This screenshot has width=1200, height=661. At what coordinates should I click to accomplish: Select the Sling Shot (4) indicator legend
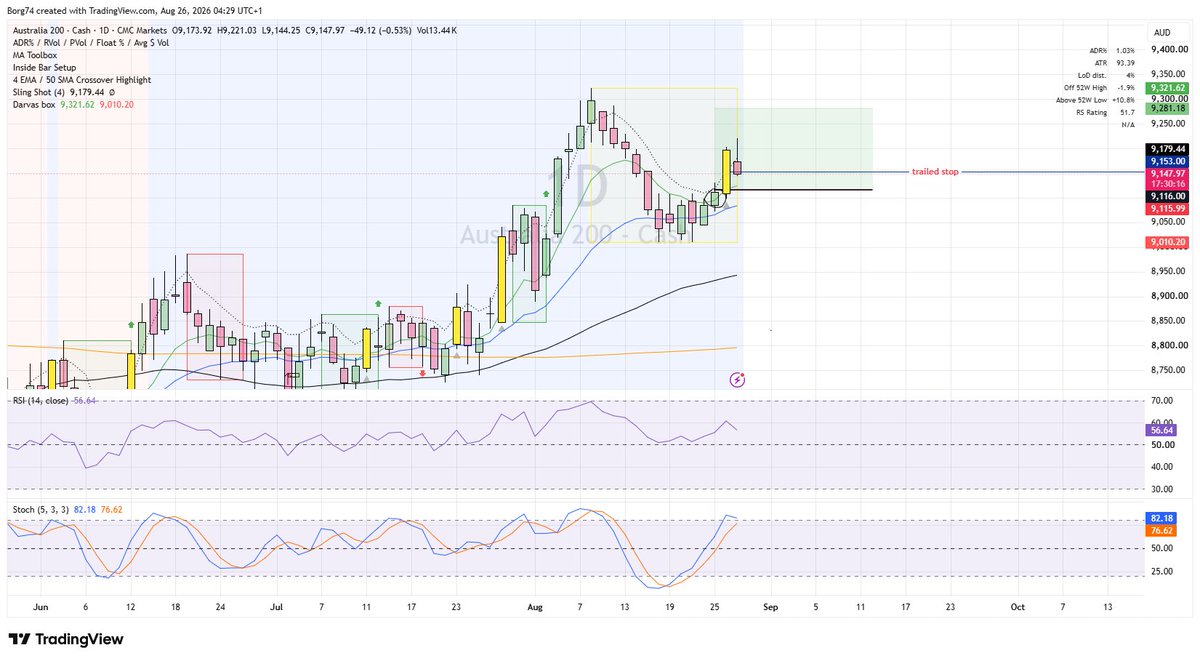coord(62,91)
